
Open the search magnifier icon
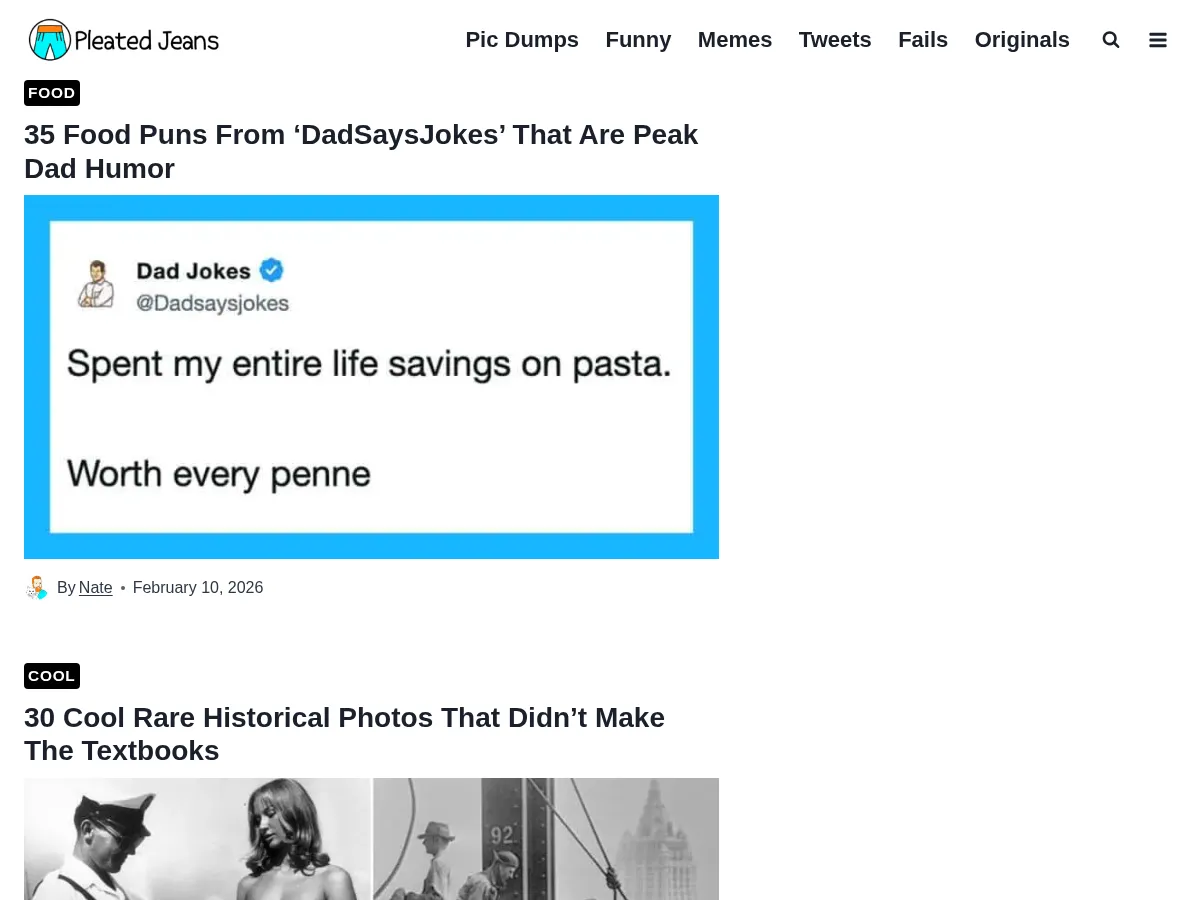pos(1110,40)
